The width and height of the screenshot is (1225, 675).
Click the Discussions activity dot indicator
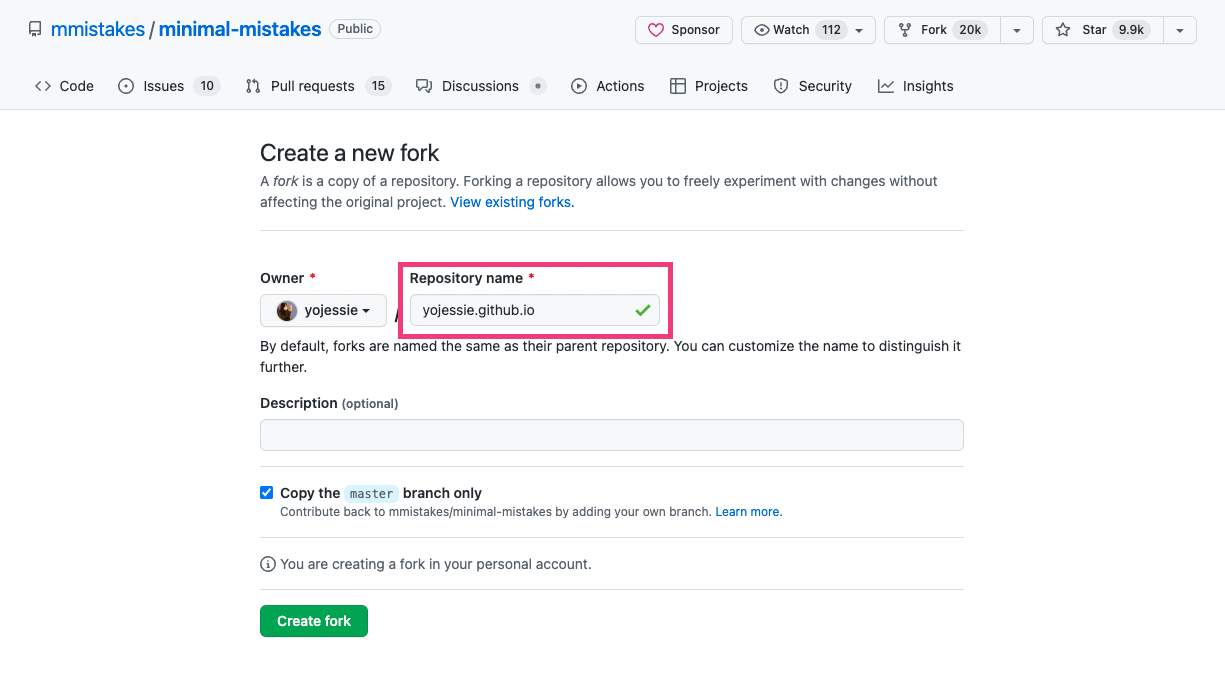(538, 86)
